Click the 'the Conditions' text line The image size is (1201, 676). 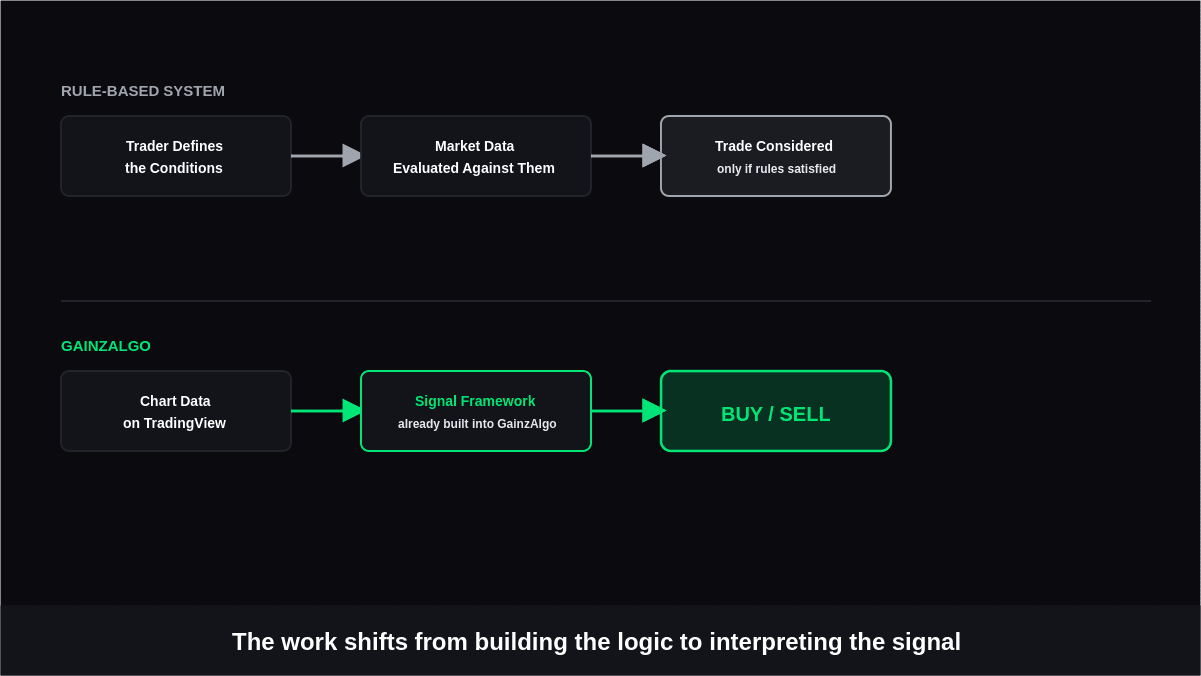coord(174,168)
